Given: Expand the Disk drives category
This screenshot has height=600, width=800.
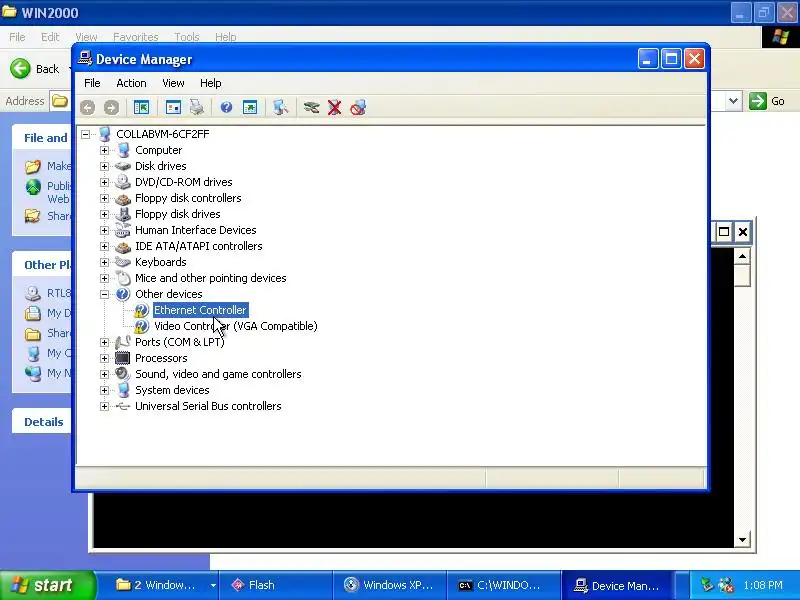Looking at the screenshot, I should click(x=105, y=166).
